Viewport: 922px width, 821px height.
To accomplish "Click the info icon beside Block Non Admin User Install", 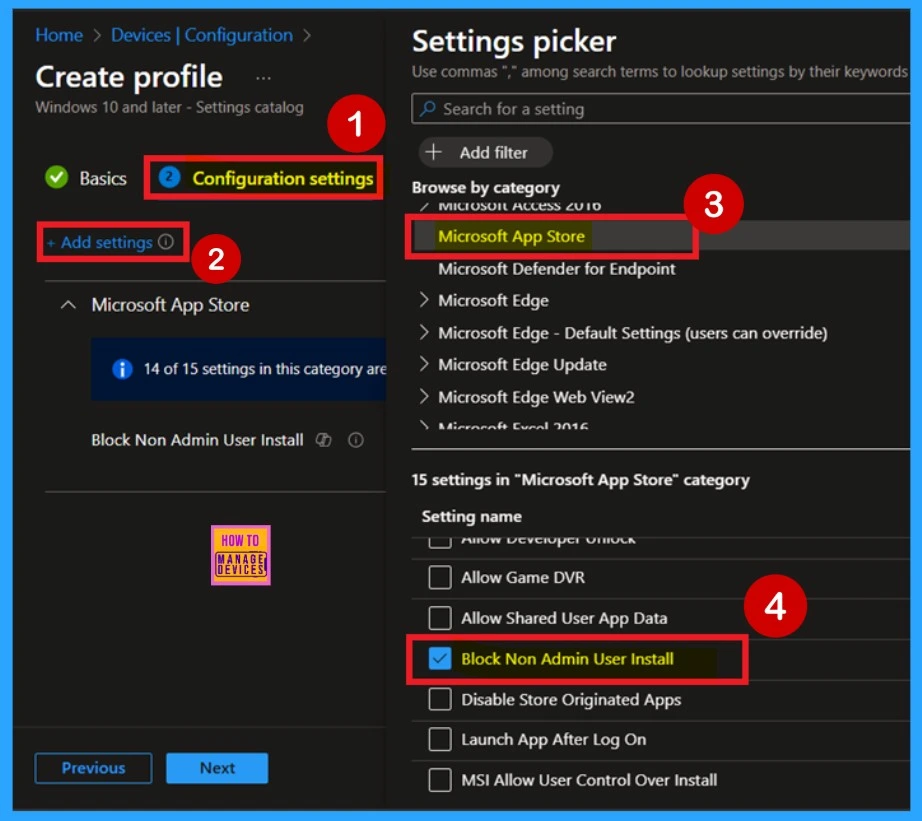I will coord(356,440).
